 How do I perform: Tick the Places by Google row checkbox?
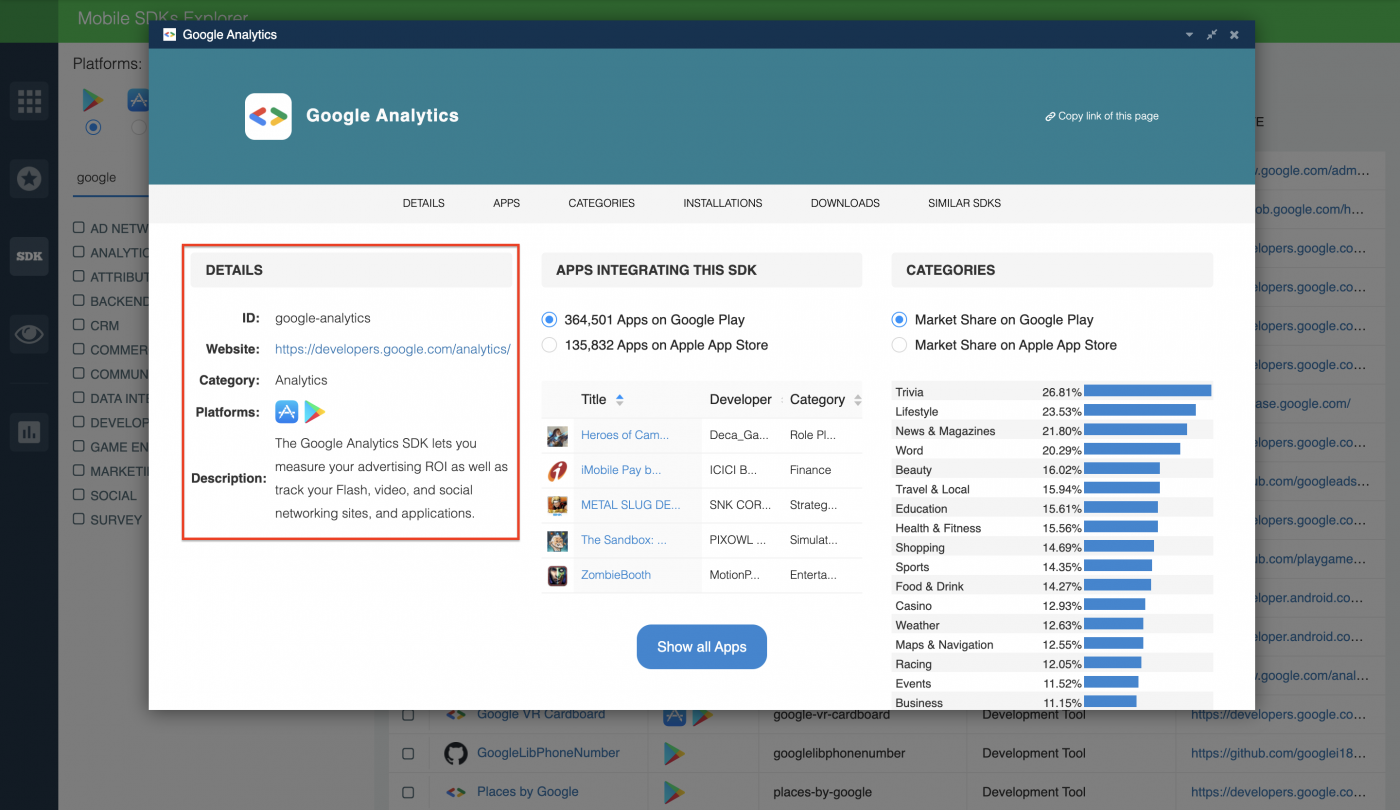coord(408,792)
